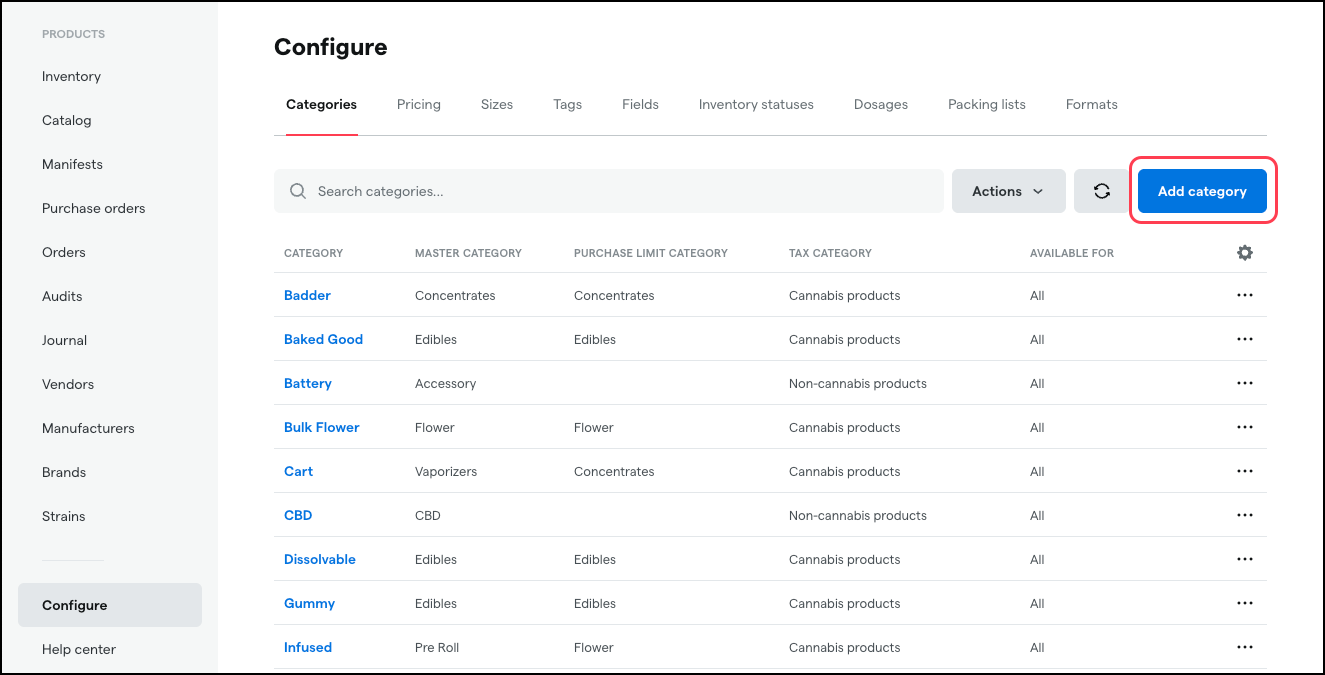Screen dimensions: 1325x675
Task: Open the ellipsis menu for the Gummy row
Action: coord(1244,602)
